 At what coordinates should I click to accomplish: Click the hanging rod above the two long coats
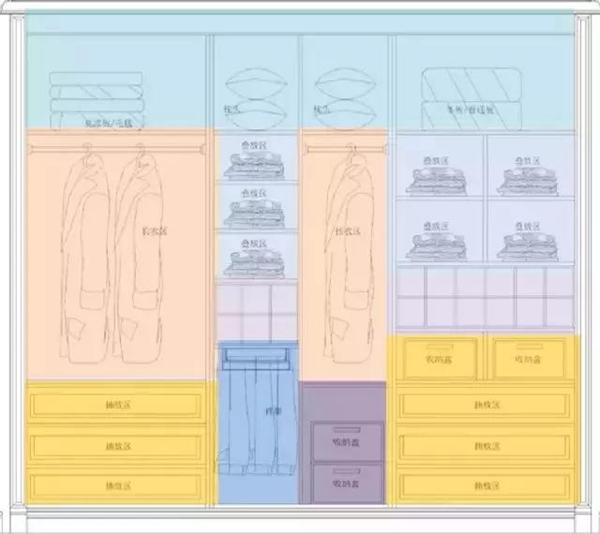(116, 149)
